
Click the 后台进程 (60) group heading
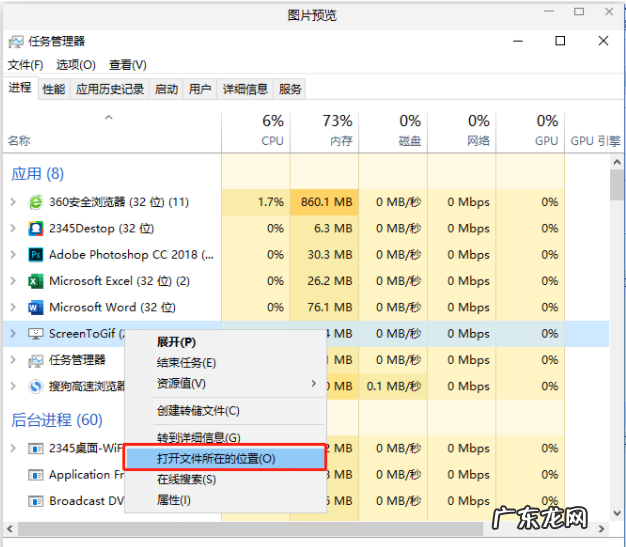(x=57, y=420)
